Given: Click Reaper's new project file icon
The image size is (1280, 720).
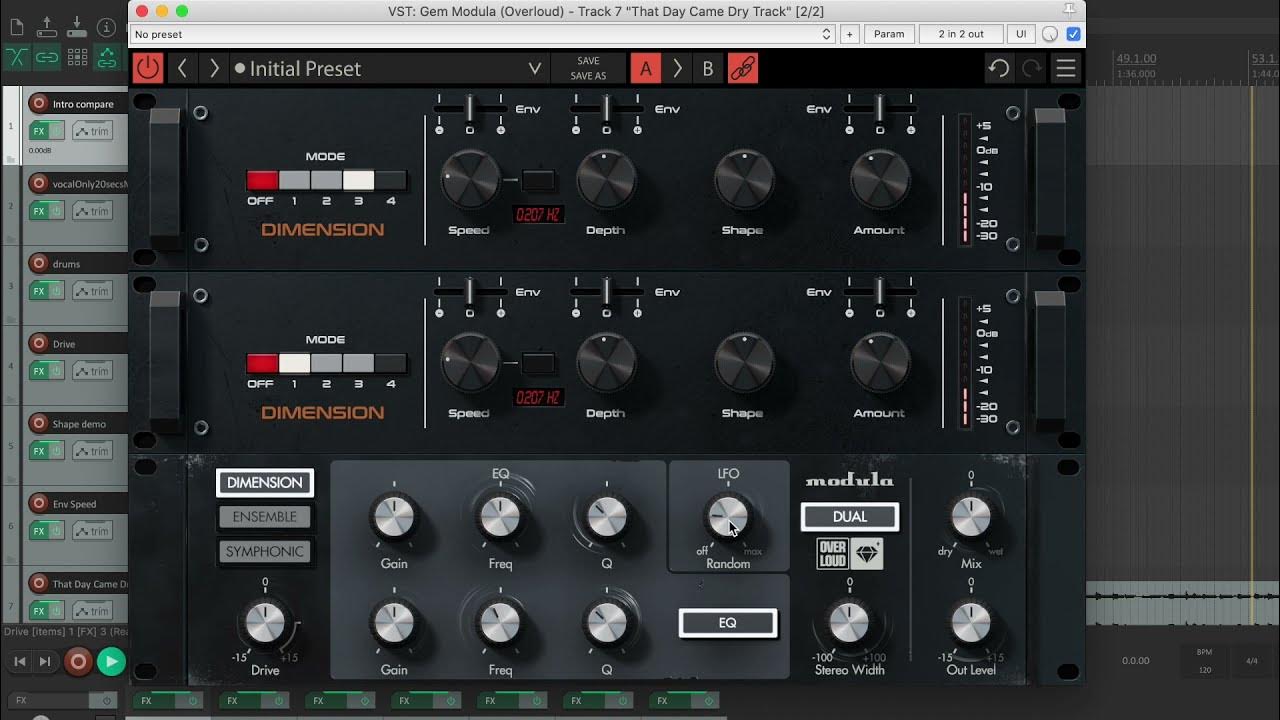Looking at the screenshot, I should (x=16, y=27).
